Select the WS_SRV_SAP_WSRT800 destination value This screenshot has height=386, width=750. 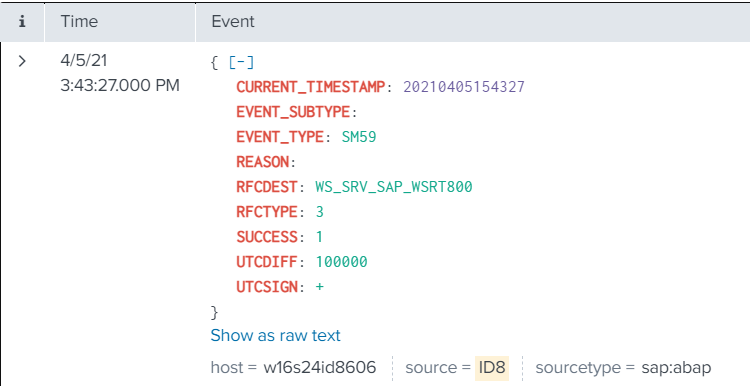[394, 187]
